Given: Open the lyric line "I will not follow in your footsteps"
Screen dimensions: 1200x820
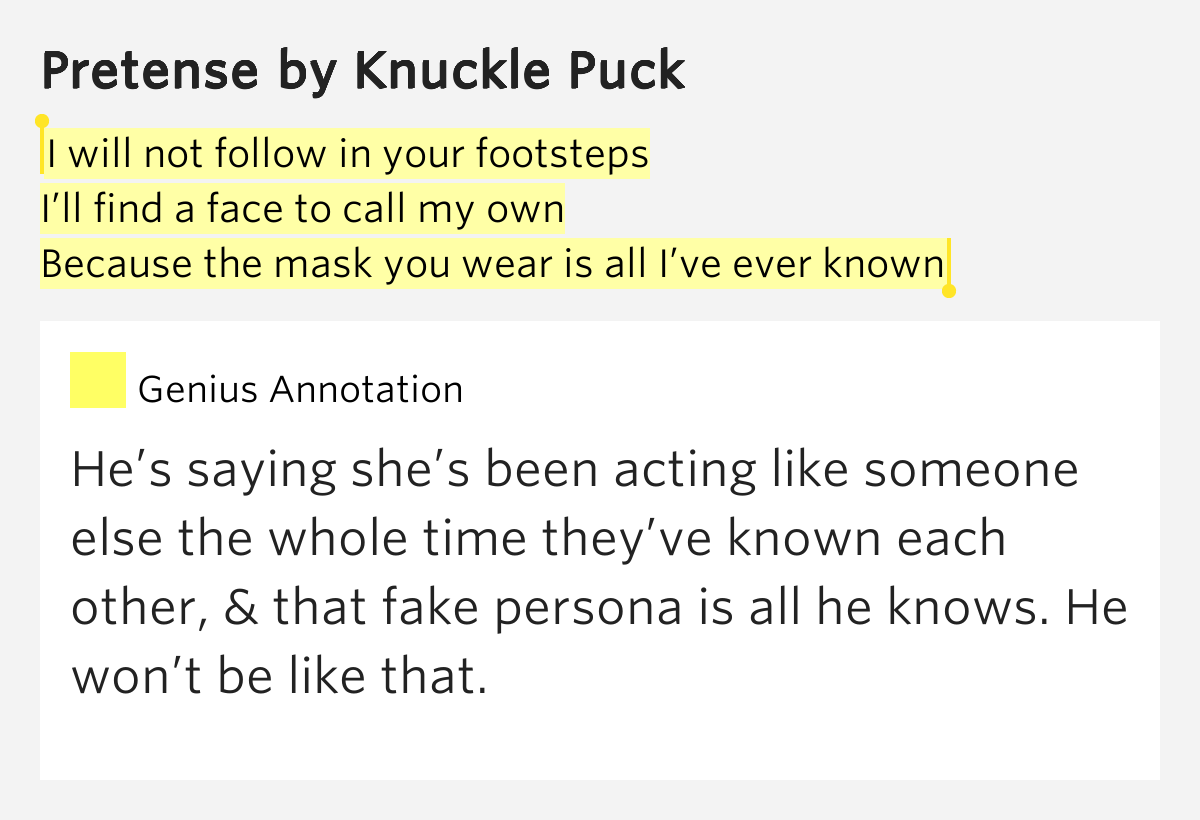Looking at the screenshot, I should point(347,155).
